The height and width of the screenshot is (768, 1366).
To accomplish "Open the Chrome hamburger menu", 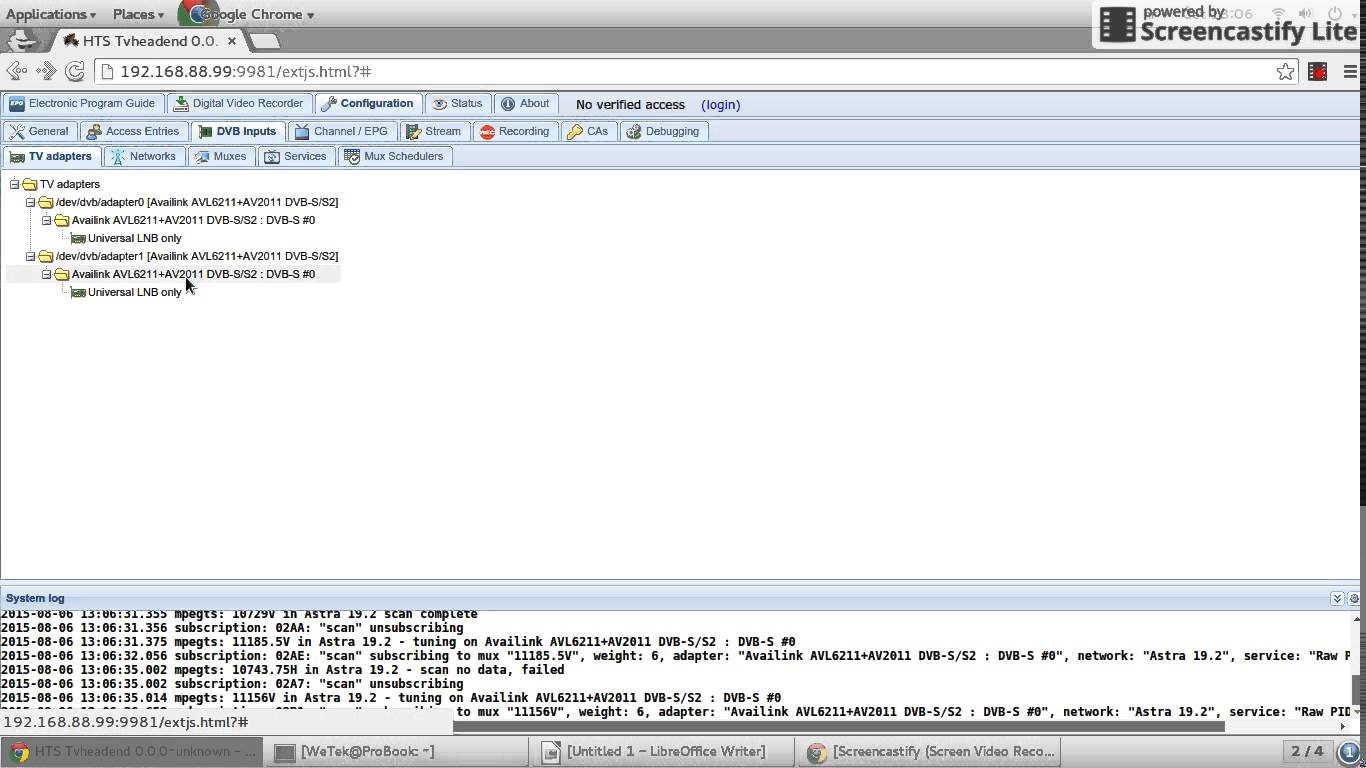I will click(1350, 71).
